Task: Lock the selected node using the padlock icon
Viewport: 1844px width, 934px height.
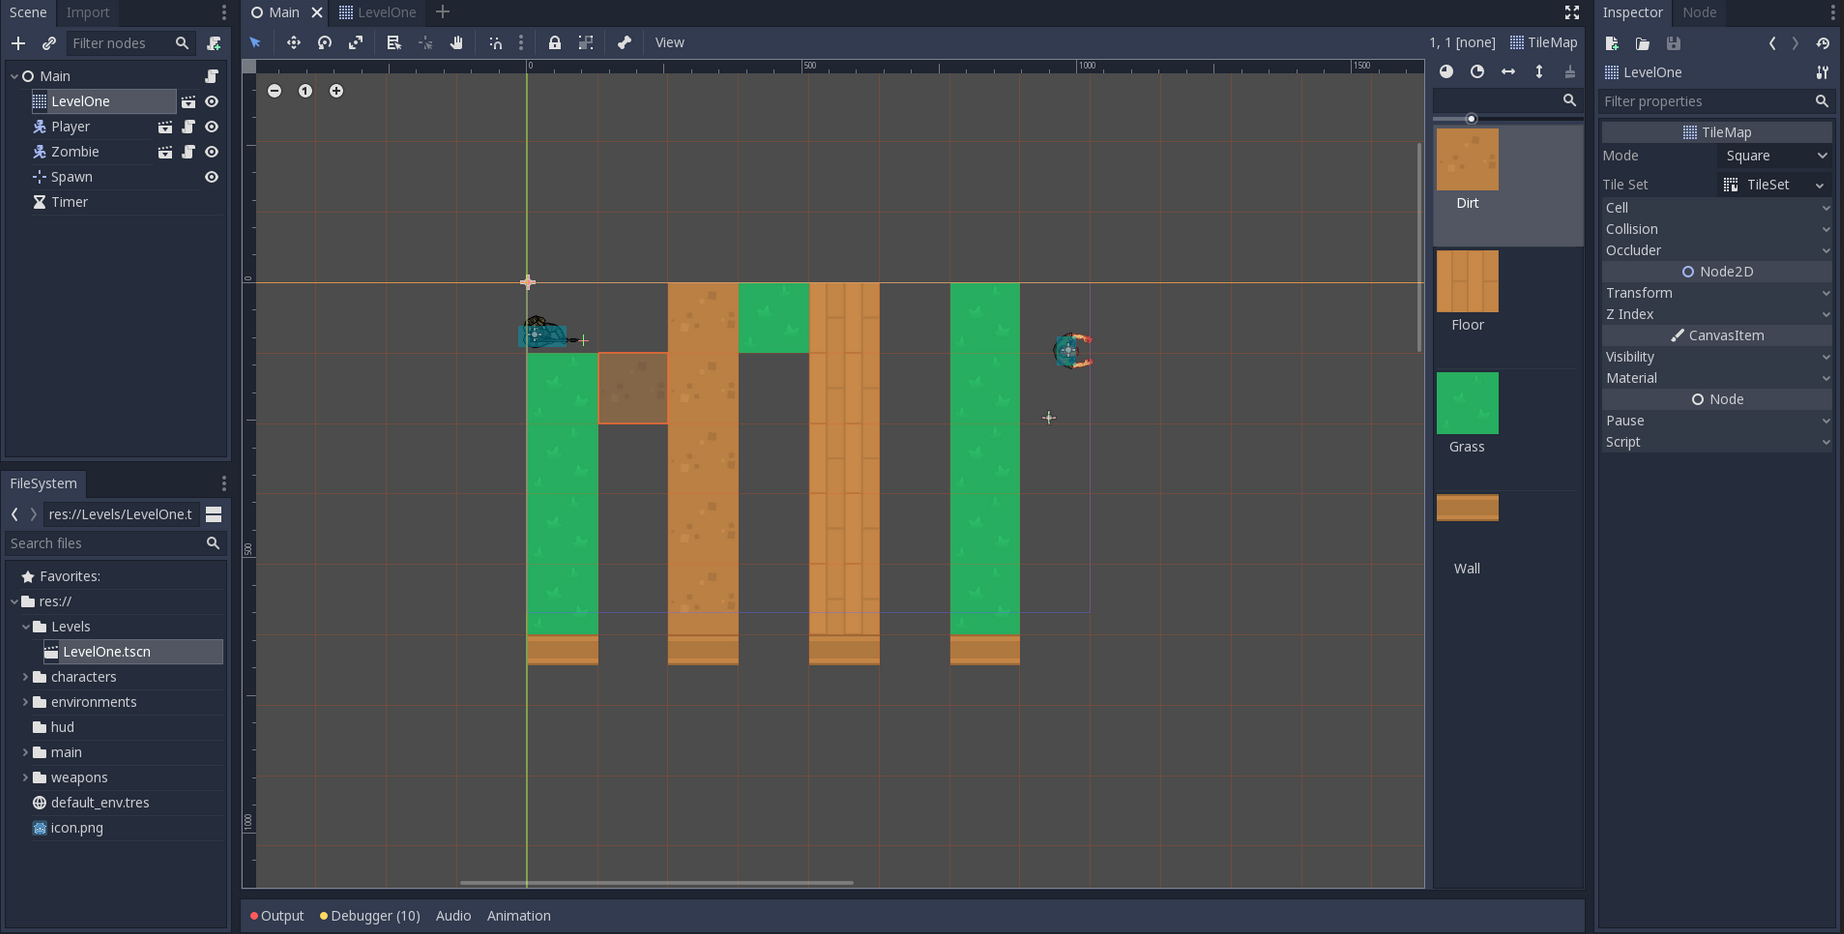Action: pos(555,43)
